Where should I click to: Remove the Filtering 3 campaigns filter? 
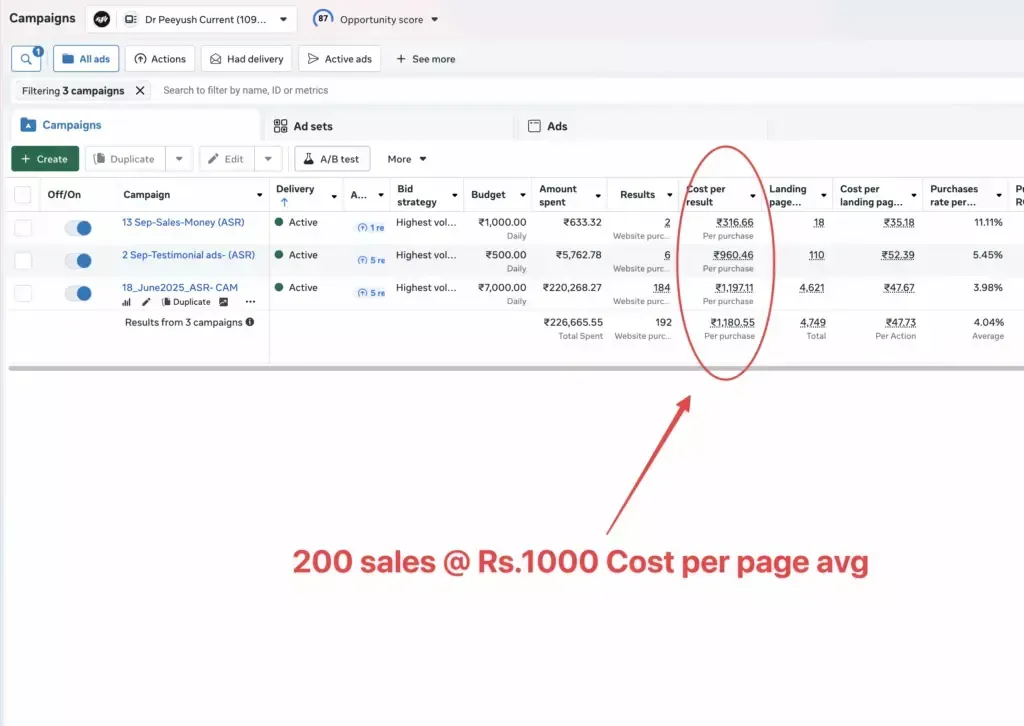coord(140,90)
